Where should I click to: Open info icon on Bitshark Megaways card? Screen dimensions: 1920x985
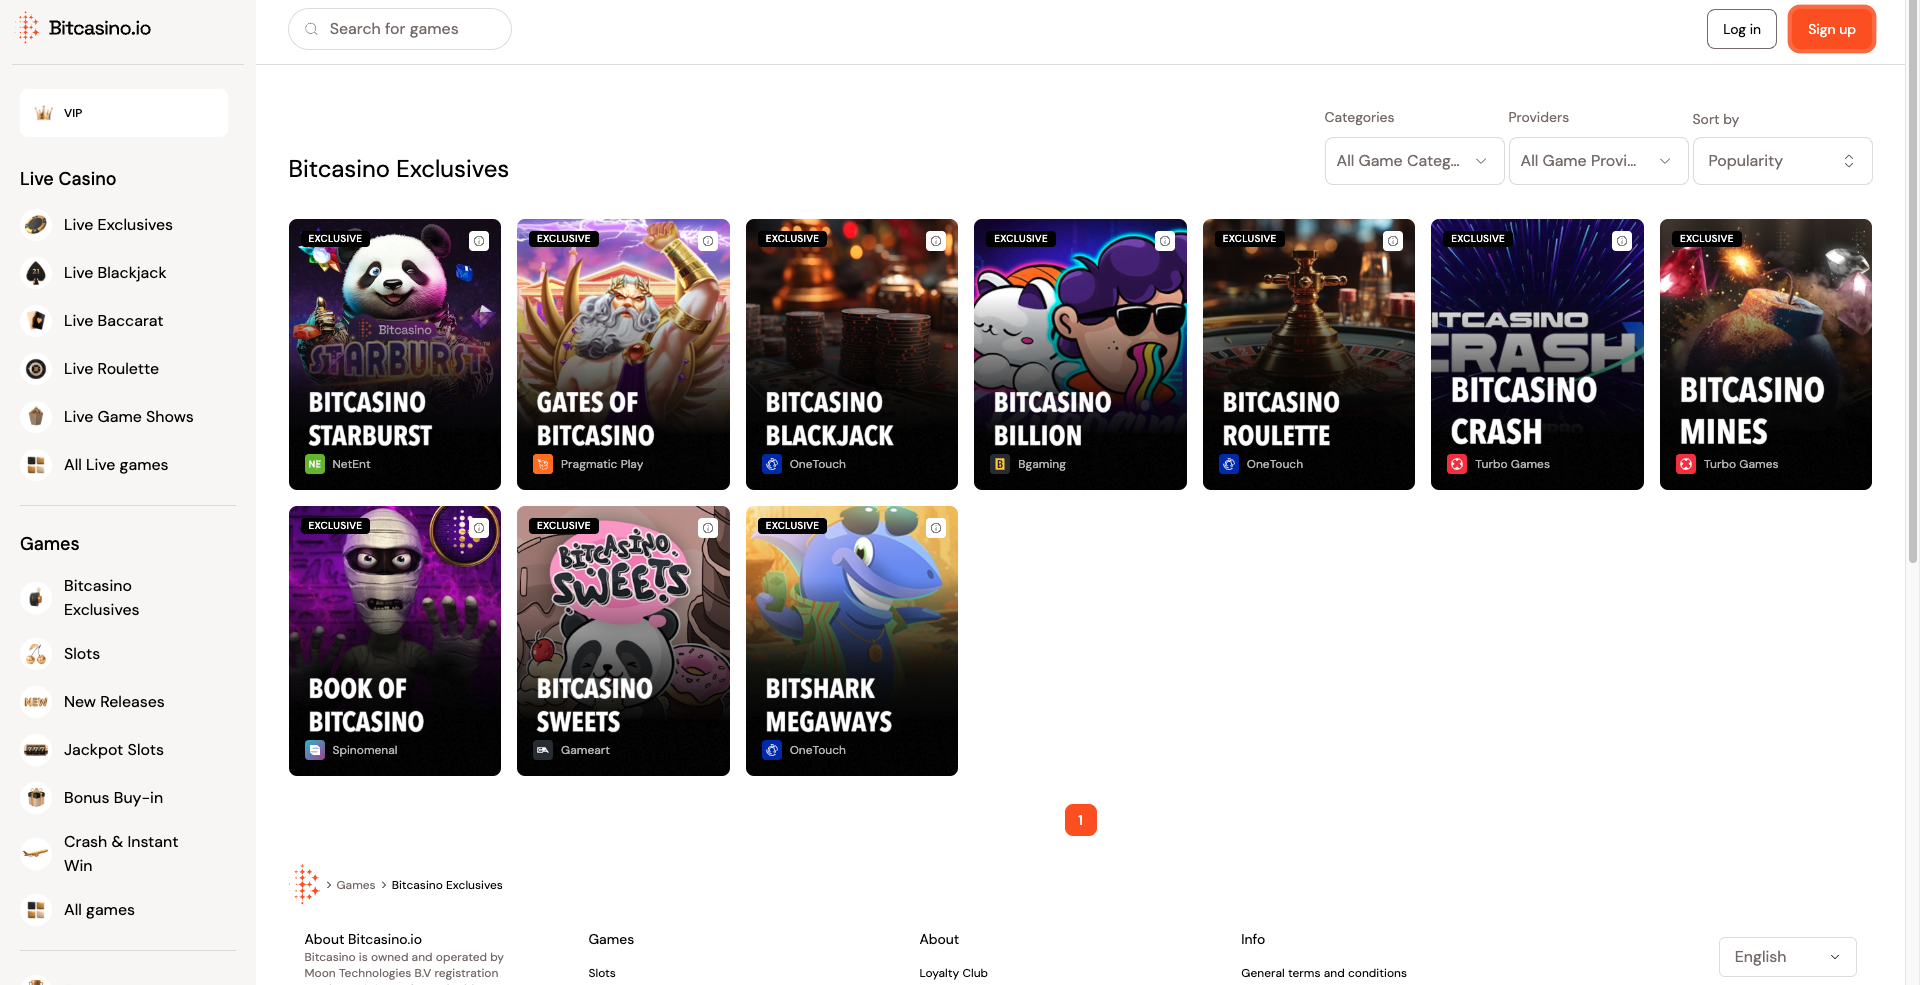tap(936, 528)
